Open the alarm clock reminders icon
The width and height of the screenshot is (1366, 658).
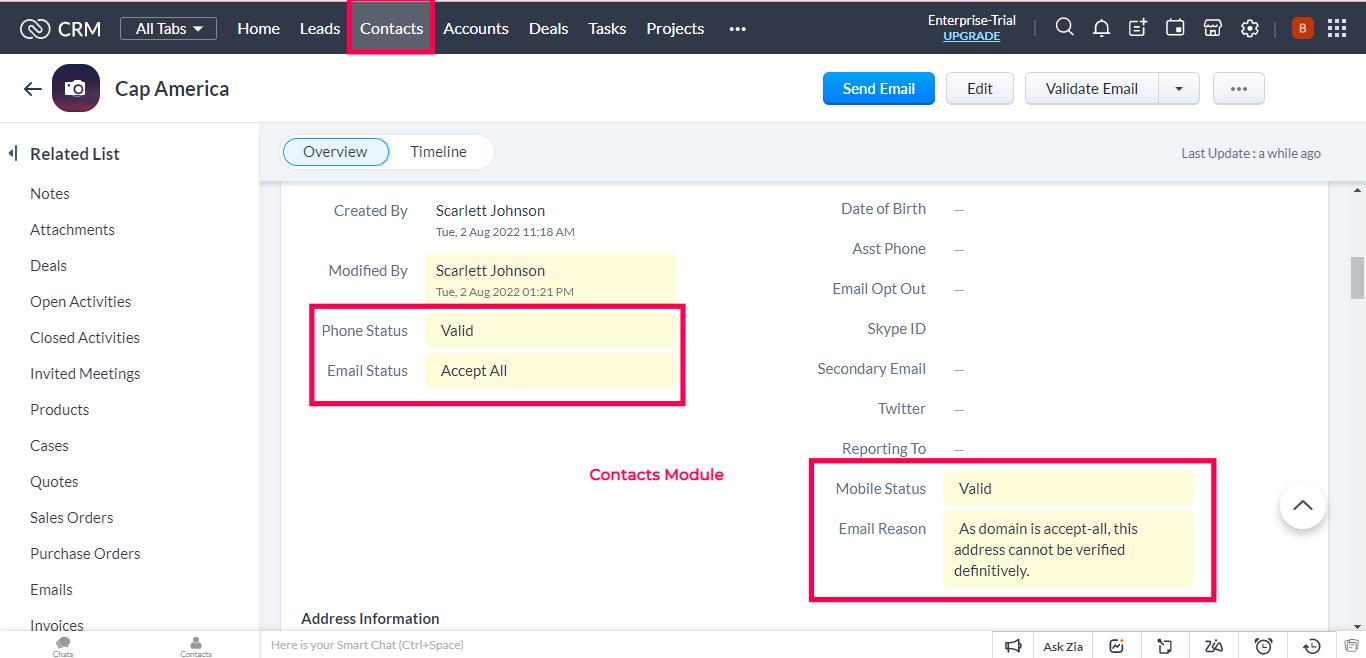(x=1263, y=645)
